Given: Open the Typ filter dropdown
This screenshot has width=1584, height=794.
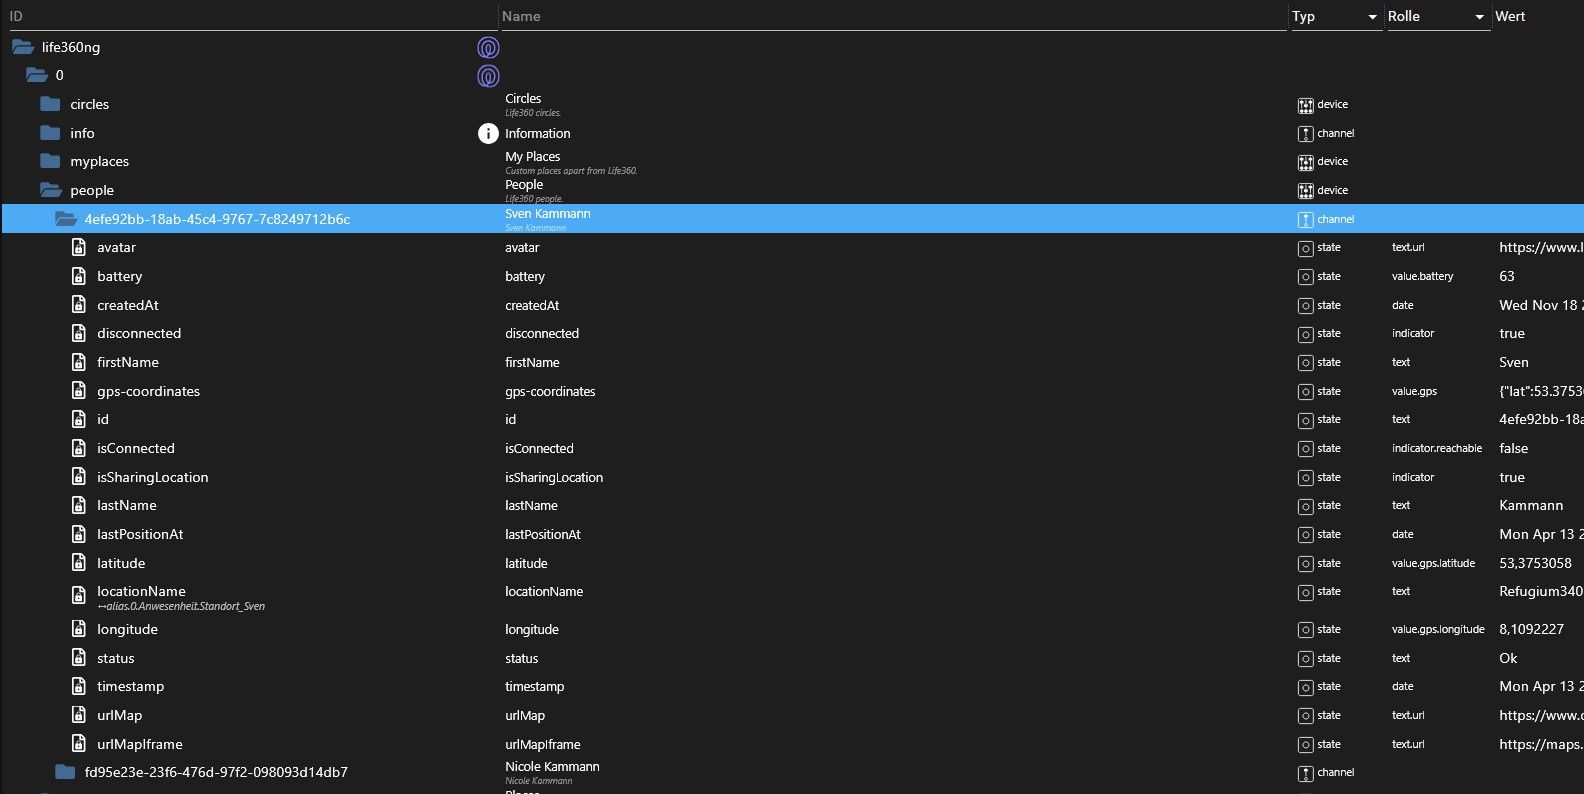Looking at the screenshot, I should click(x=1372, y=17).
